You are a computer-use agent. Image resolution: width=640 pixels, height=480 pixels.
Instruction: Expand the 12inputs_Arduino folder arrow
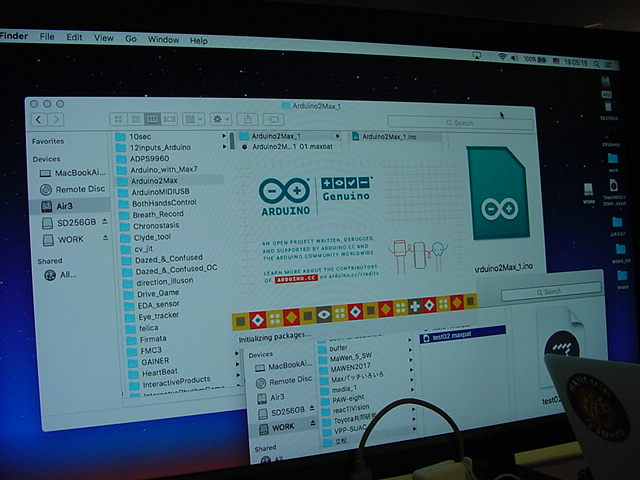(224, 146)
